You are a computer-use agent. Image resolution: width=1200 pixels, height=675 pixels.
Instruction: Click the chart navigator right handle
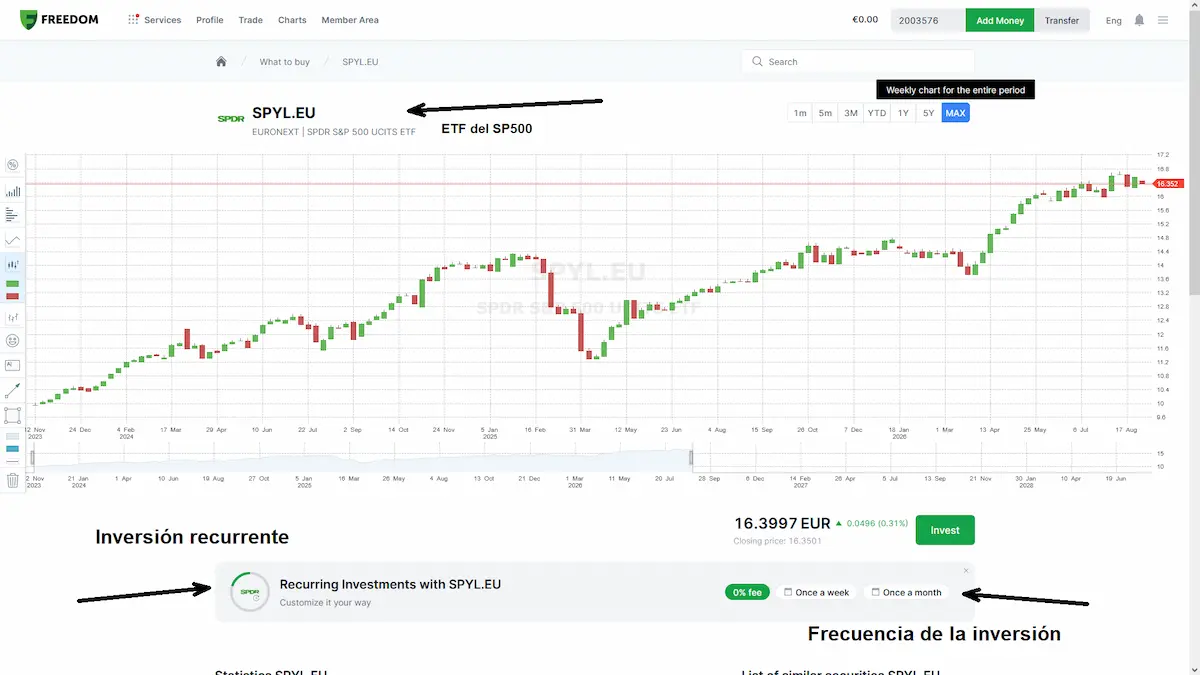pos(692,458)
